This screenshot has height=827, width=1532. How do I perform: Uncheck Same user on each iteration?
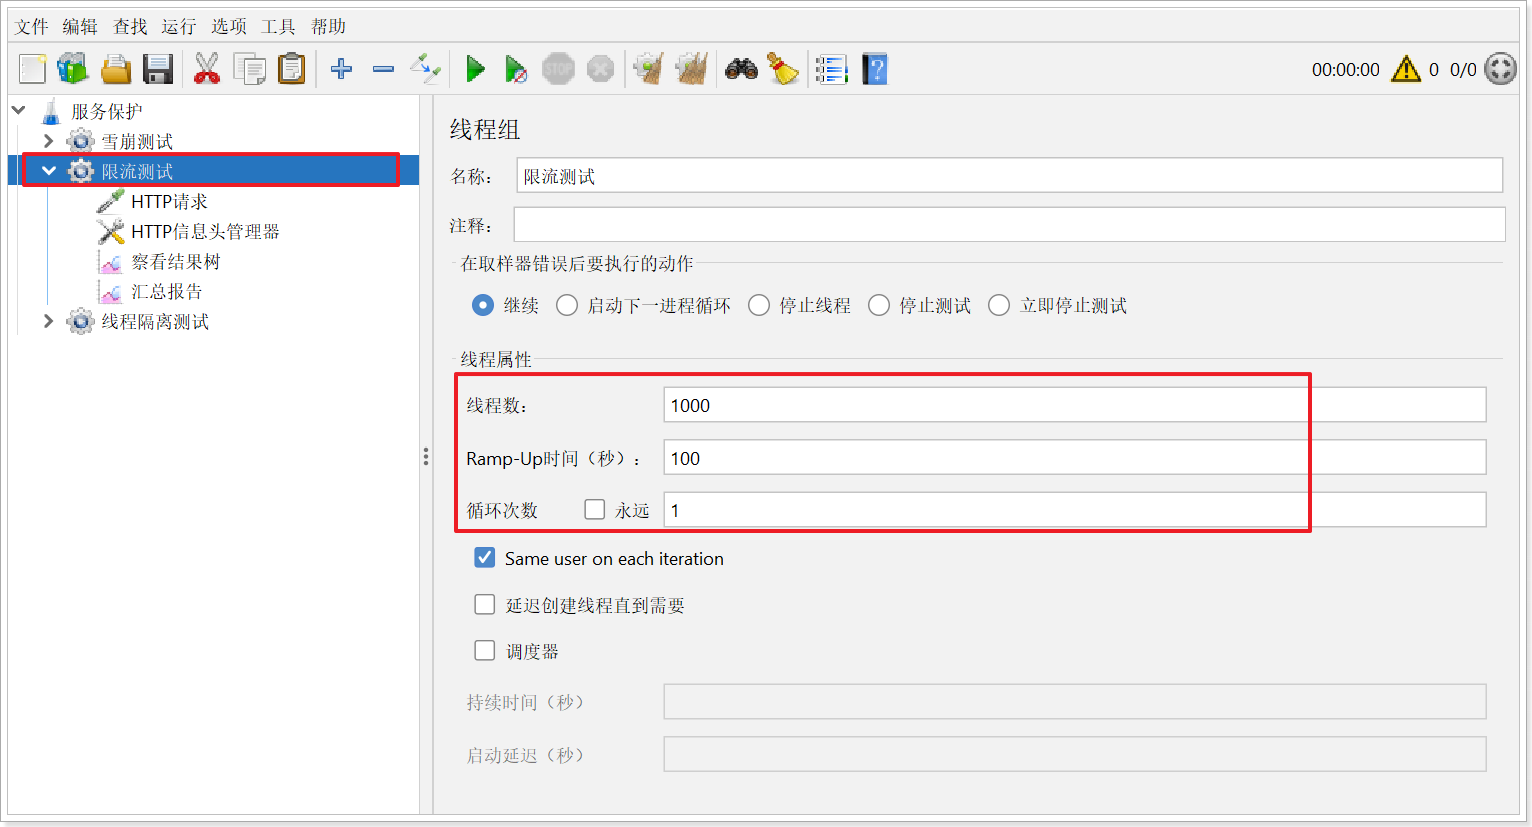click(485, 558)
